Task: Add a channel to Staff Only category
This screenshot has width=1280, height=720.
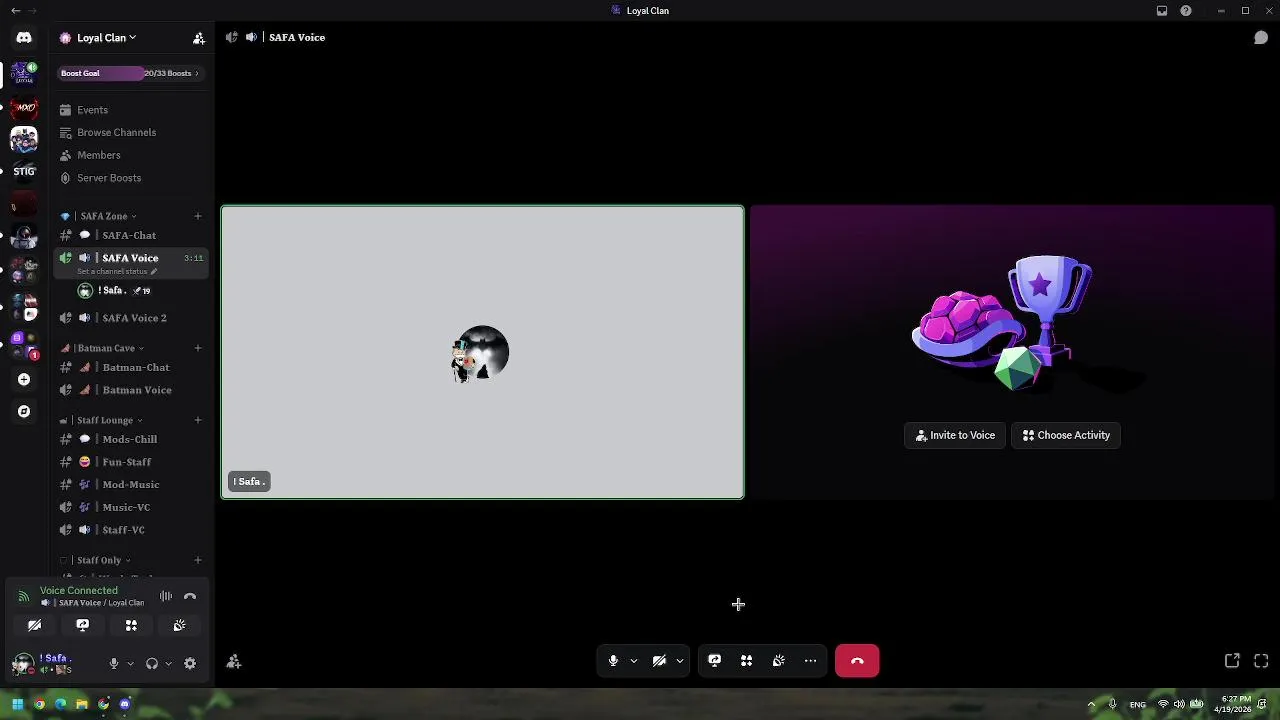Action: tap(198, 560)
